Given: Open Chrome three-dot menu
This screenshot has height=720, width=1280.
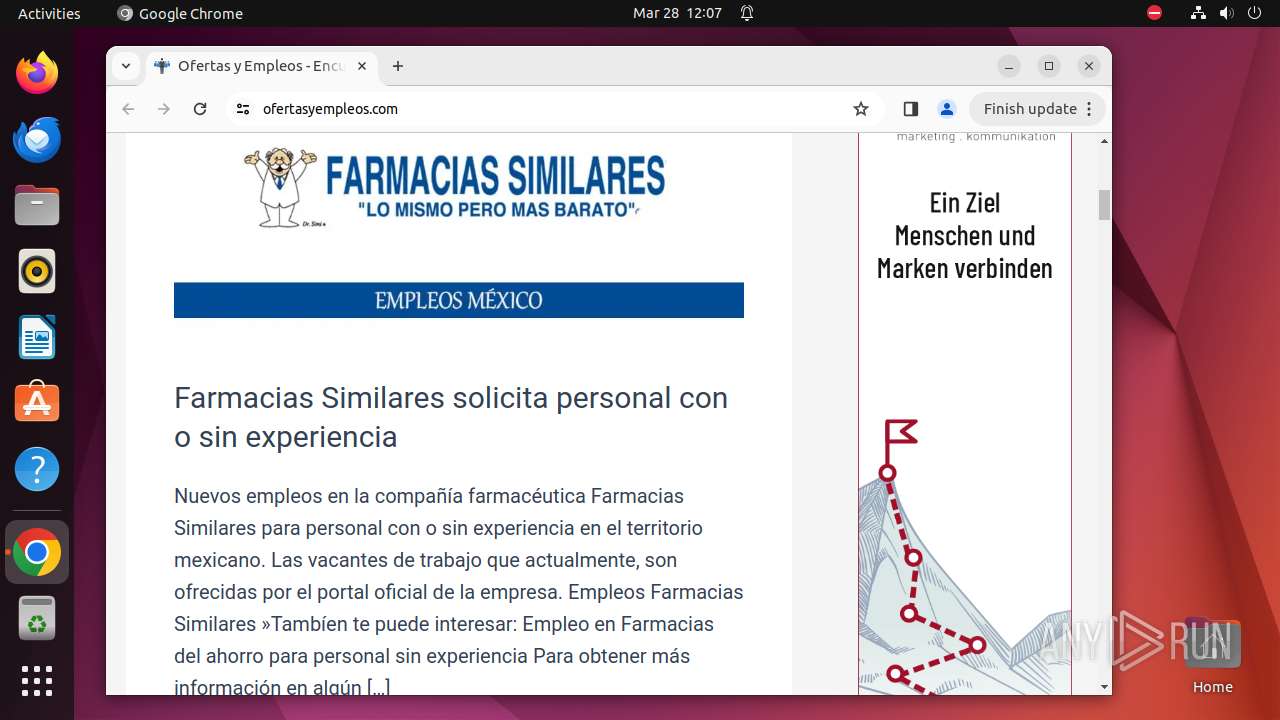Looking at the screenshot, I should [1090, 109].
